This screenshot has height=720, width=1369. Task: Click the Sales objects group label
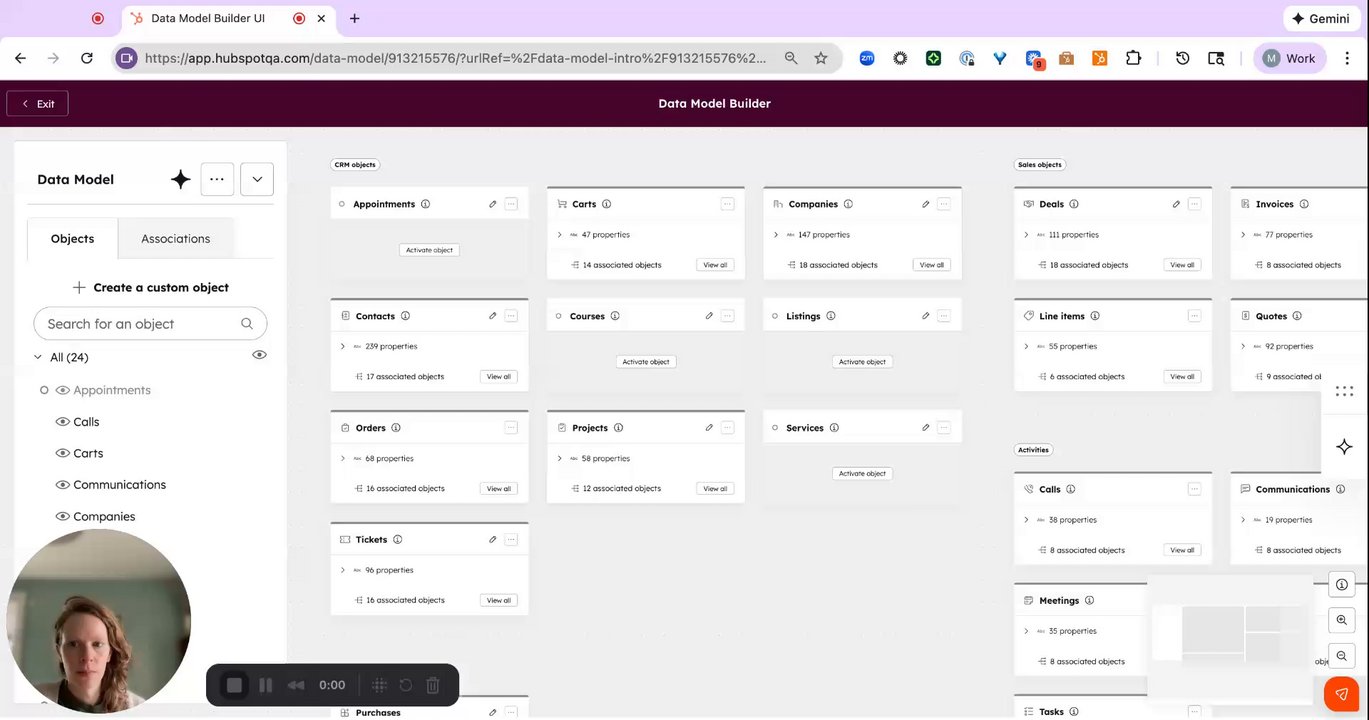(1040, 165)
